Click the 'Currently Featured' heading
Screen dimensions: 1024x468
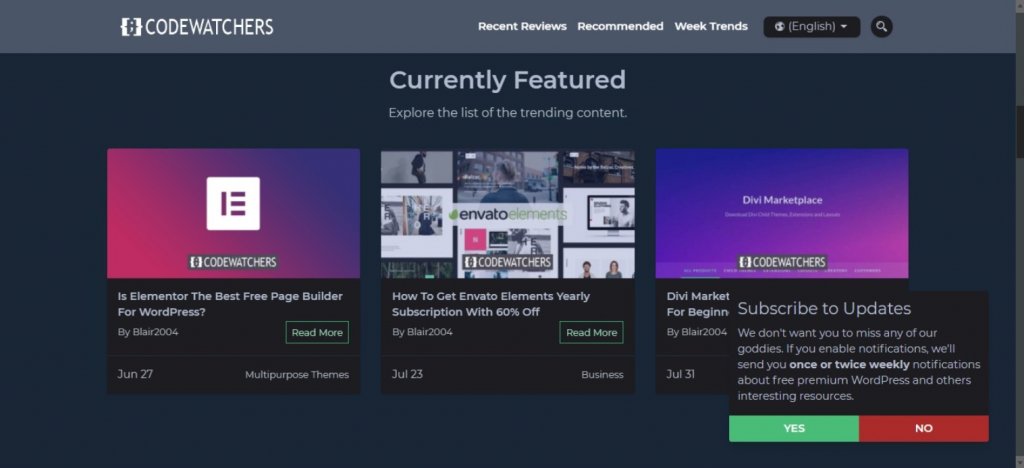coord(507,80)
